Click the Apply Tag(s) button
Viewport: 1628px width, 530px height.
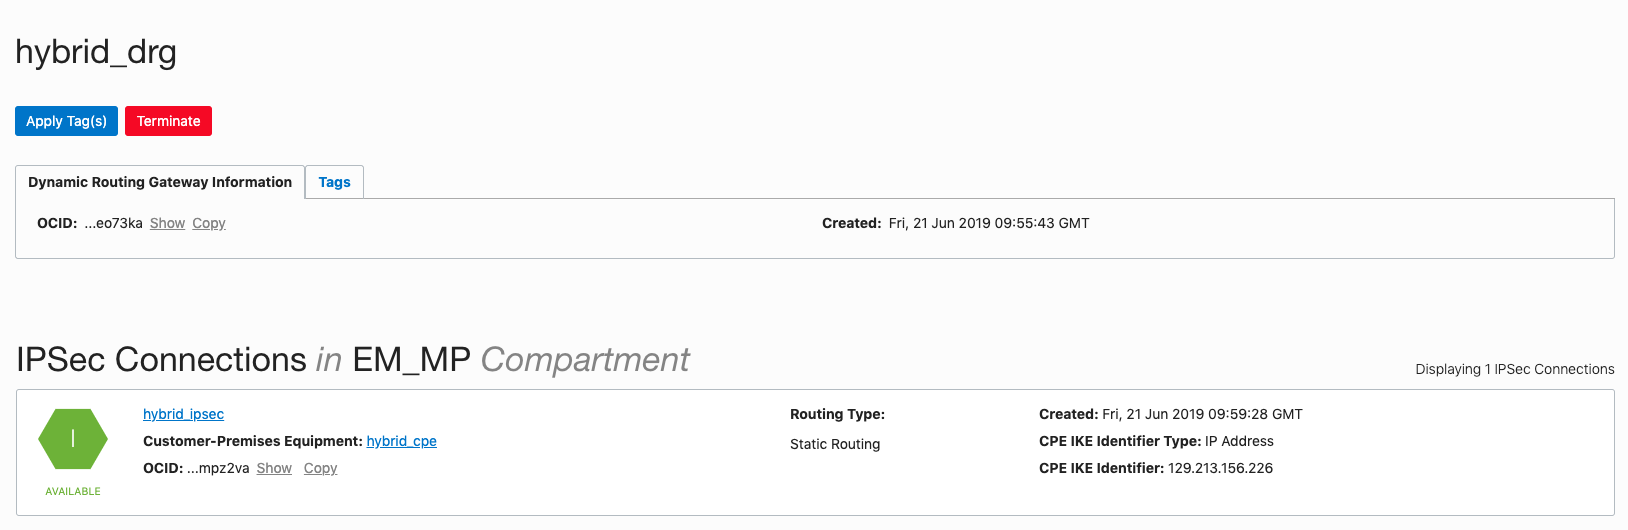(x=66, y=121)
